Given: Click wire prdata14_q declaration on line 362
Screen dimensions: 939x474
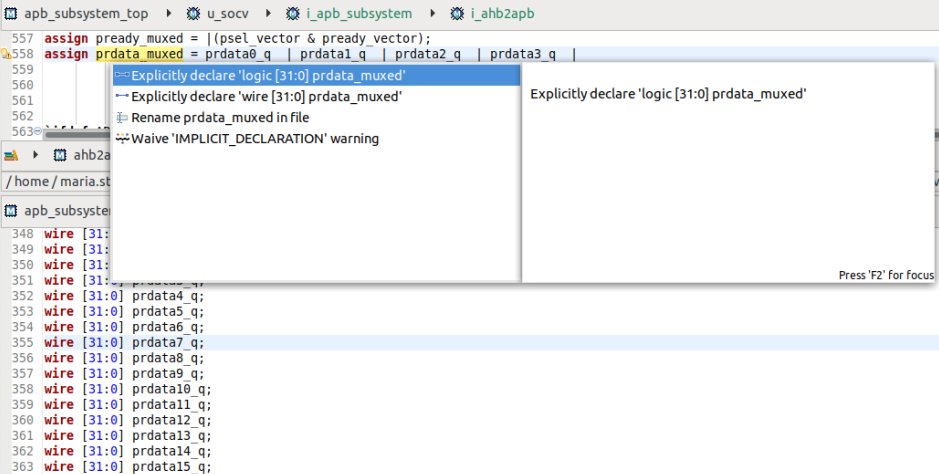Looking at the screenshot, I should coord(128,452).
